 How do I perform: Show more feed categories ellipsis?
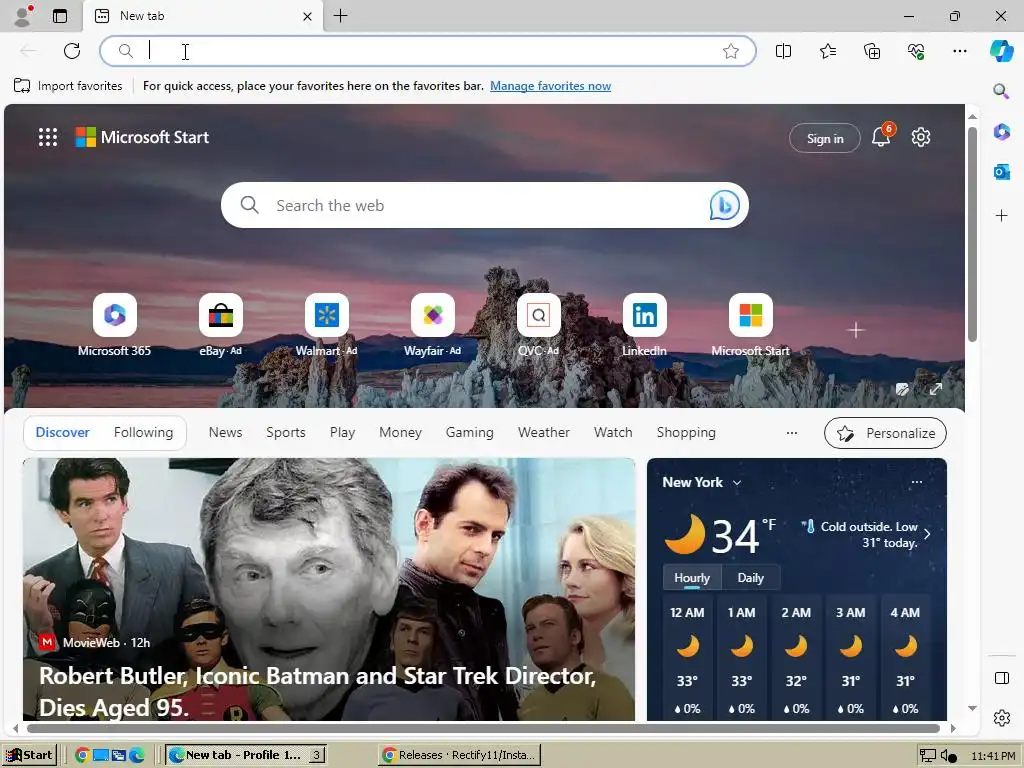(x=792, y=432)
